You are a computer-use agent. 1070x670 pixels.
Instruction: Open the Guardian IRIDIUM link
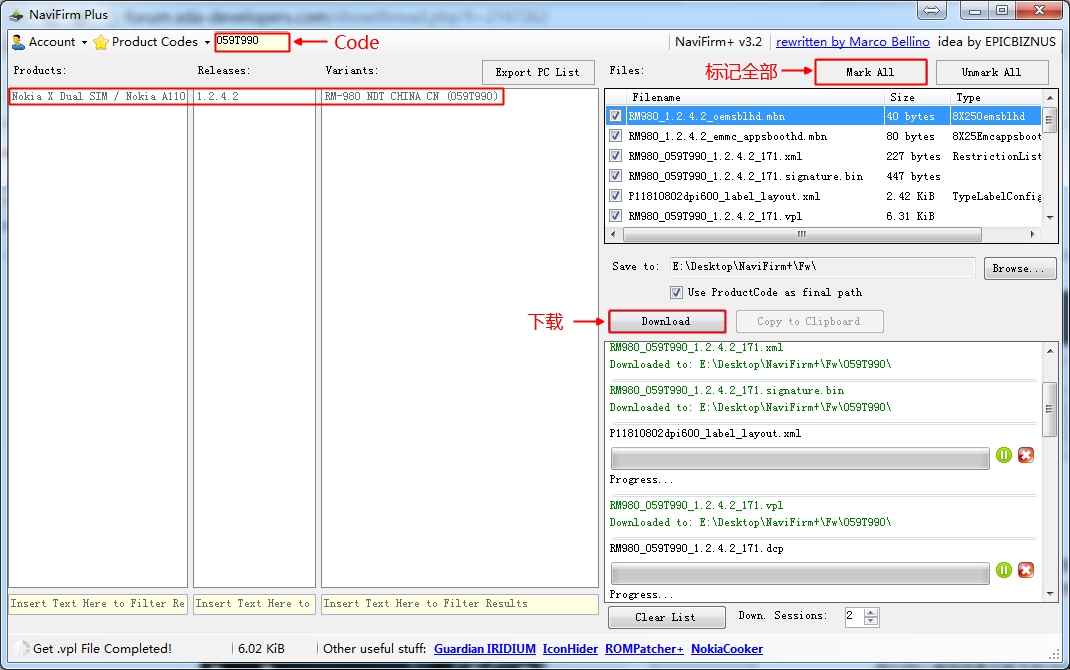(484, 649)
